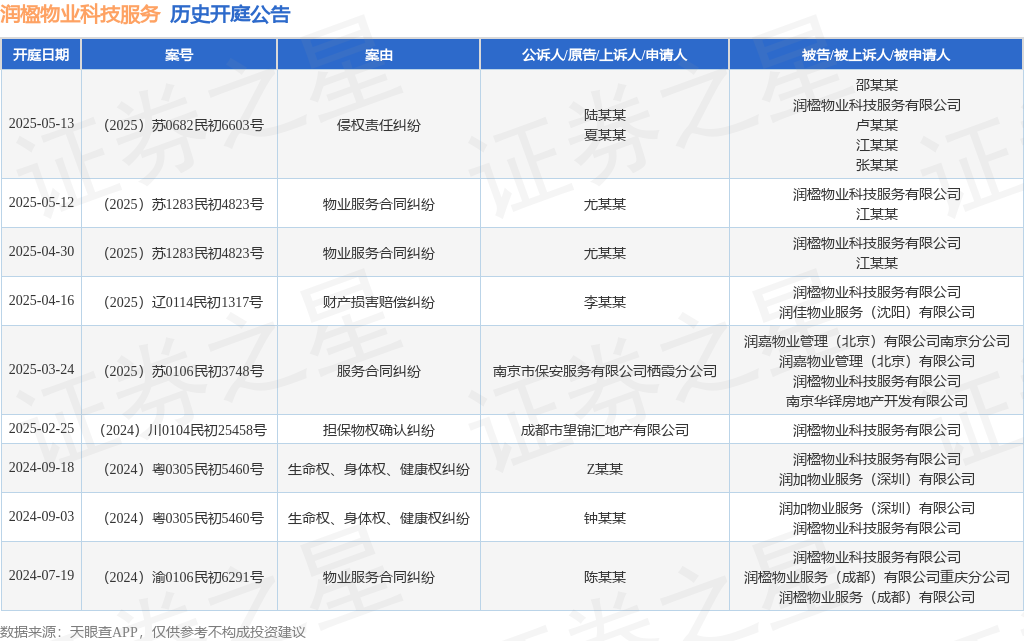
Task: Click the 服务合同纠纷 cause cell
Action: pos(379,371)
